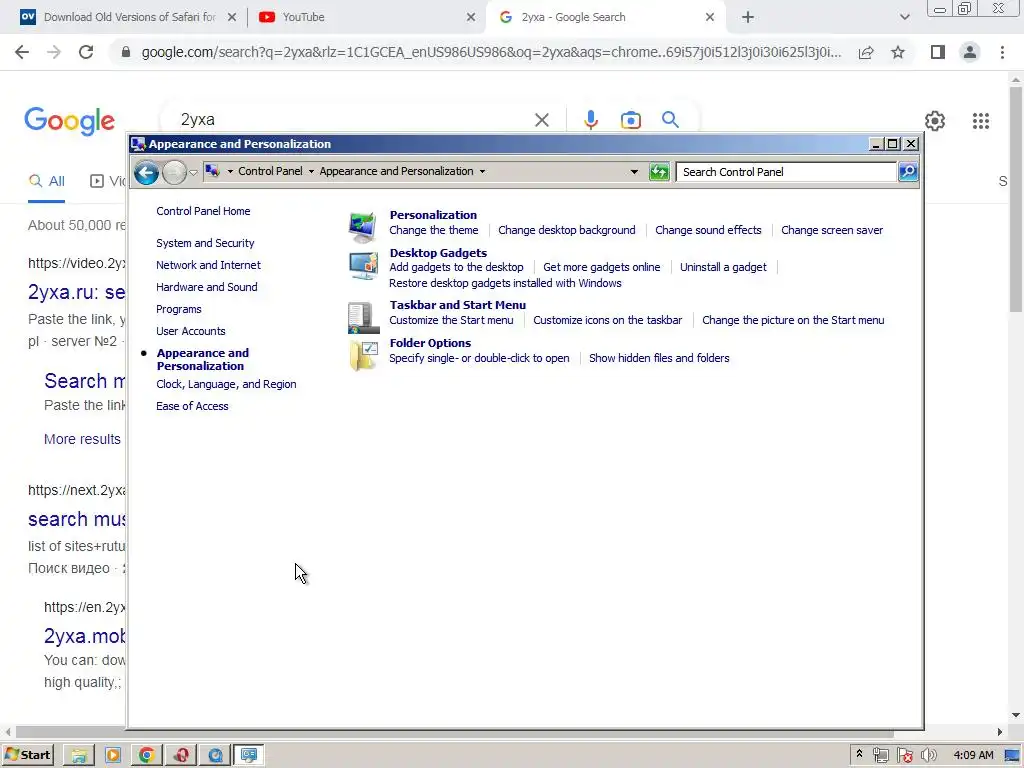Reload the Chrome page
This screenshot has width=1024, height=768.
point(86,52)
